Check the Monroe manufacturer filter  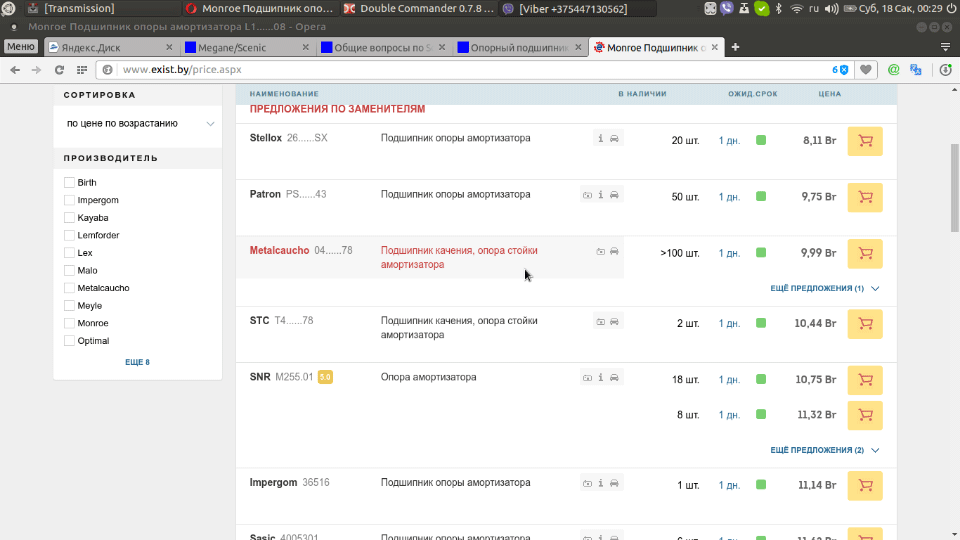click(69, 323)
